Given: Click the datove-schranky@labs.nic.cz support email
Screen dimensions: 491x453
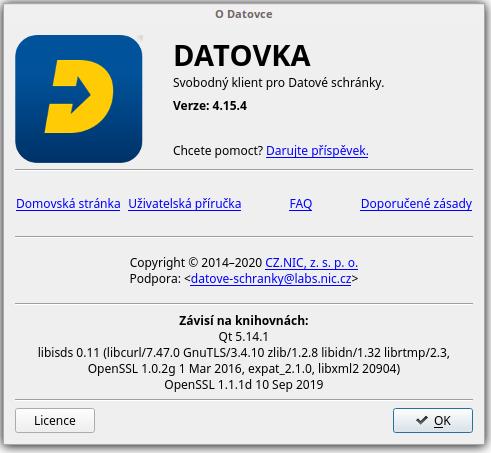Looking at the screenshot, I should pyautogui.click(x=271, y=278).
